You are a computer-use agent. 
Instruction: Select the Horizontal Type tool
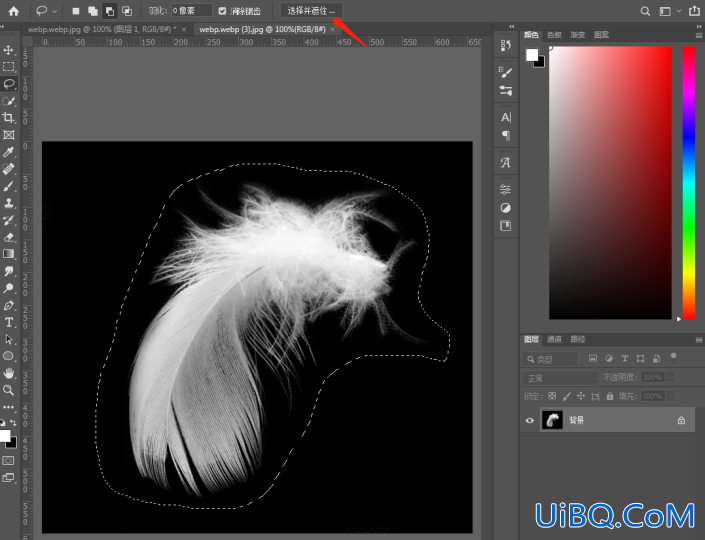(x=9, y=322)
